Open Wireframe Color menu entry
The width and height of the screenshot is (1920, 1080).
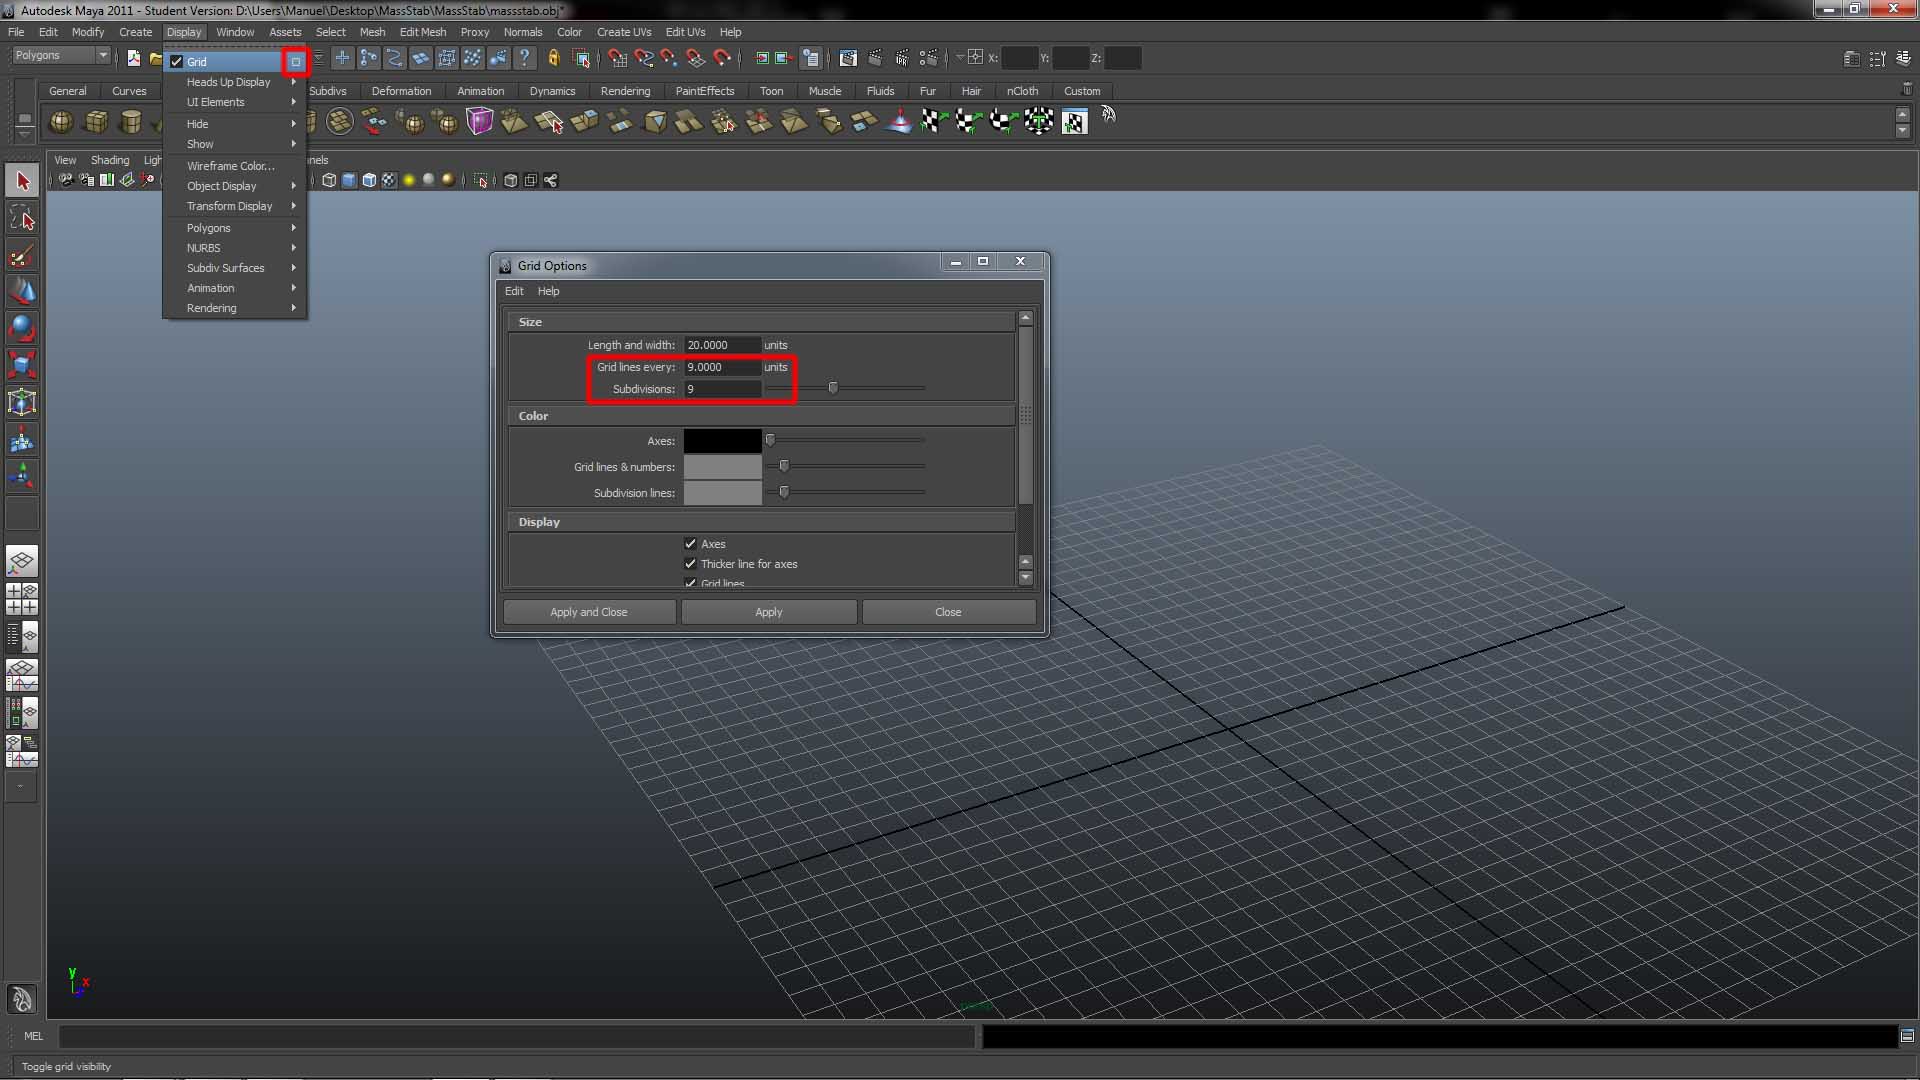click(x=230, y=166)
